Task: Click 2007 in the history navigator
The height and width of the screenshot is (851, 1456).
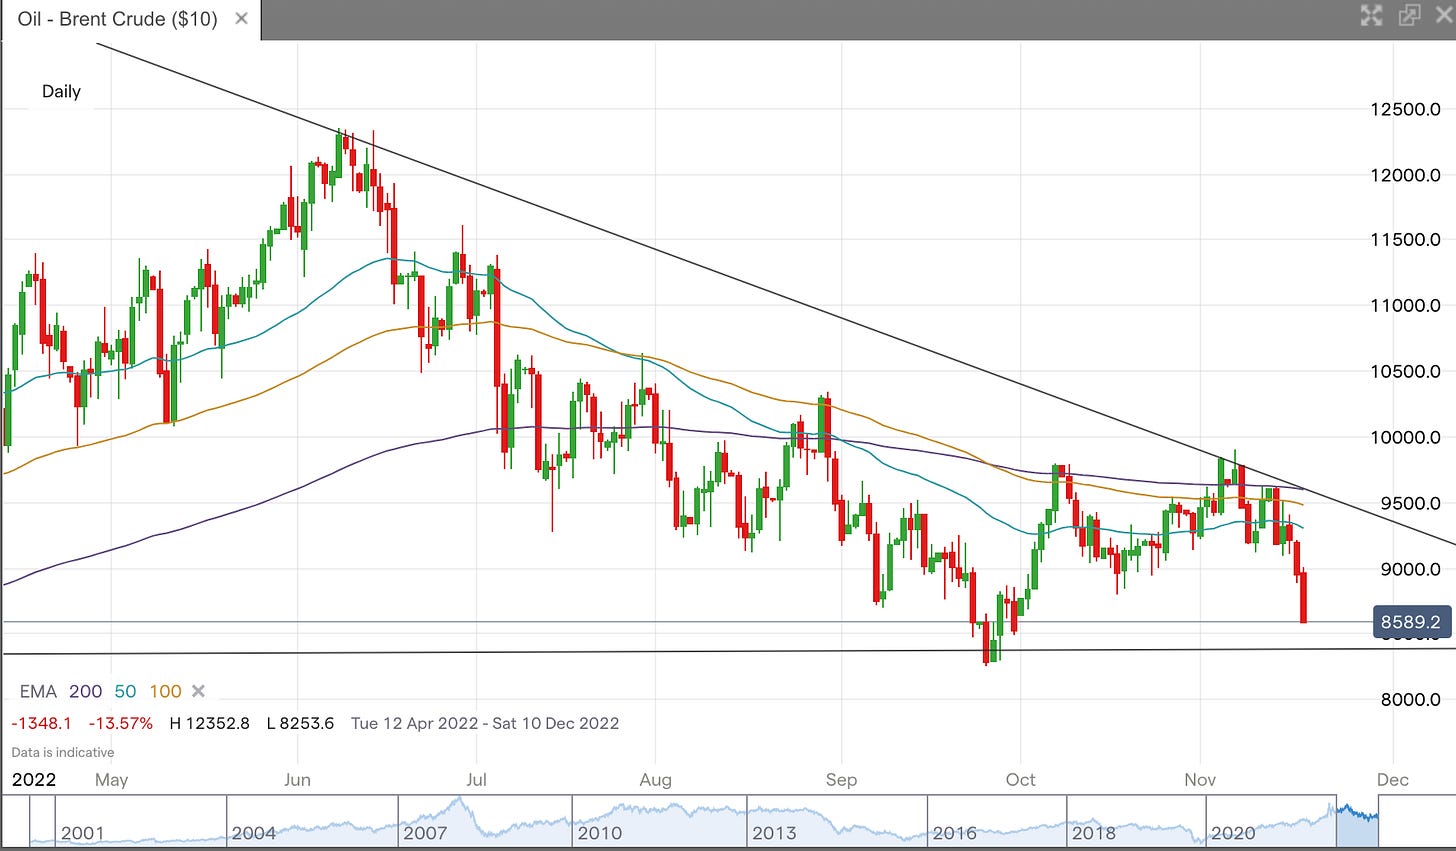Action: (425, 833)
